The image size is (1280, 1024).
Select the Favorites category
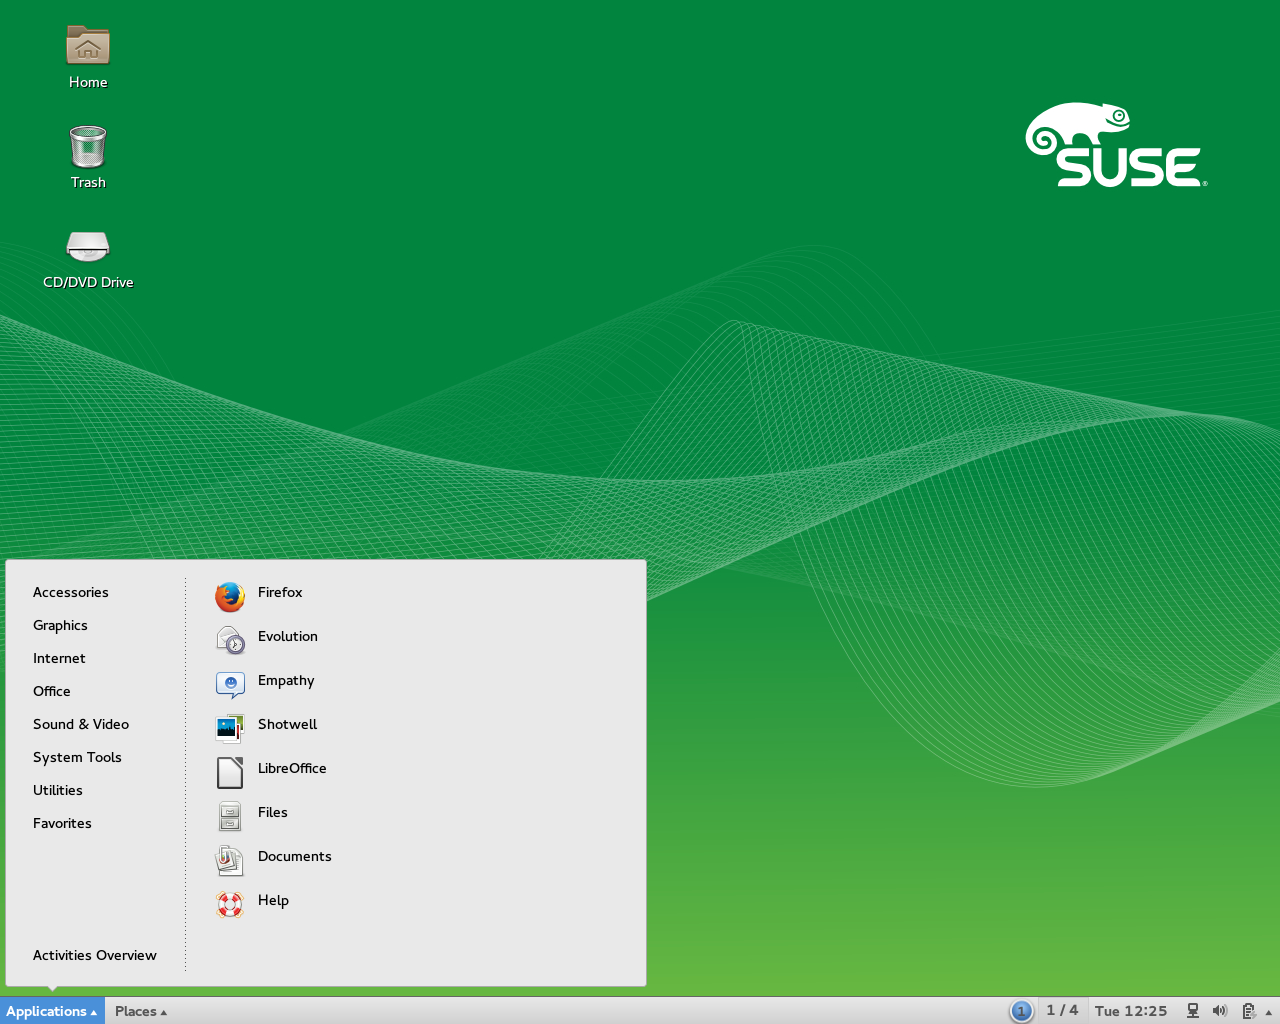pyautogui.click(x=62, y=823)
